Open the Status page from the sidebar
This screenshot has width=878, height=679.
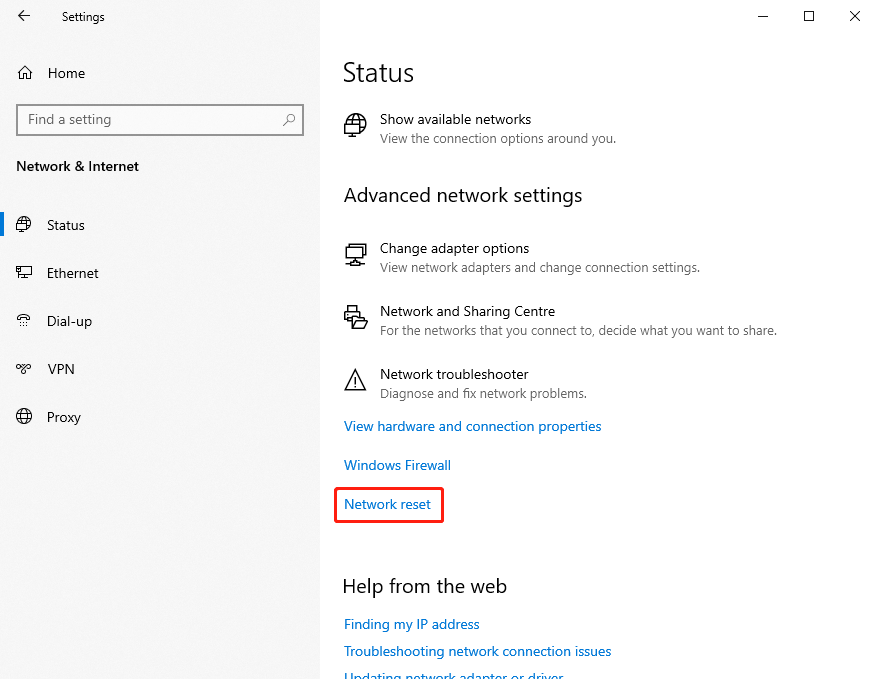65,225
